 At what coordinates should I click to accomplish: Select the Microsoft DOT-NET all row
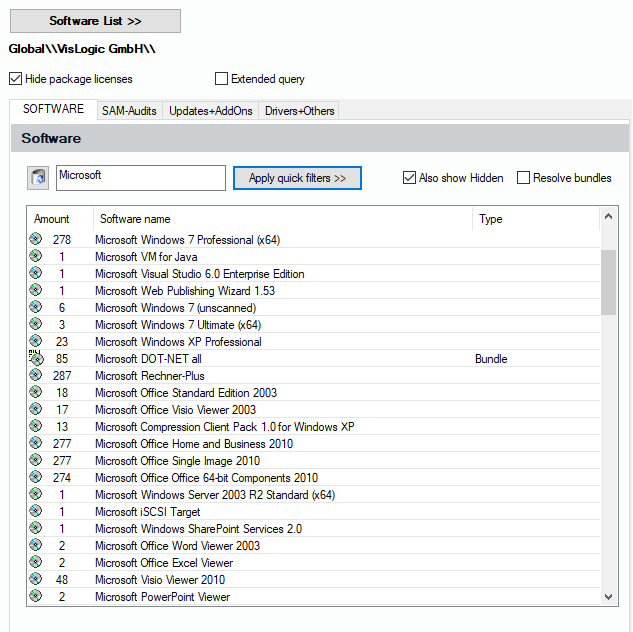[x=314, y=358]
